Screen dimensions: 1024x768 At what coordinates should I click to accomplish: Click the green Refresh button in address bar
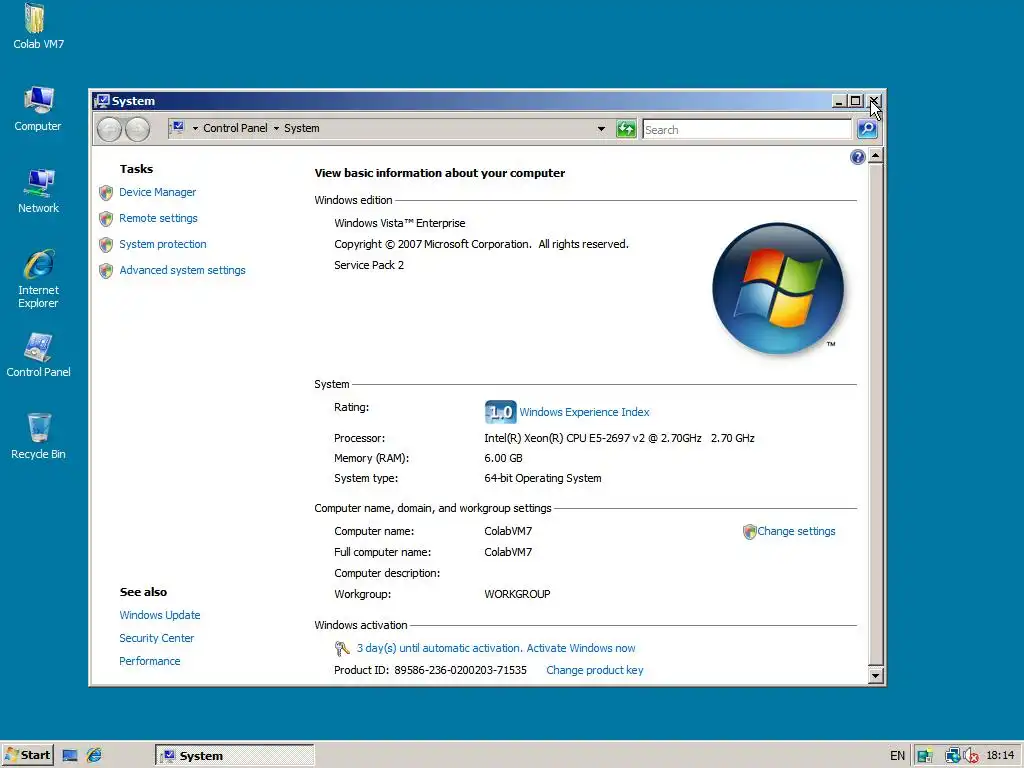tap(626, 129)
